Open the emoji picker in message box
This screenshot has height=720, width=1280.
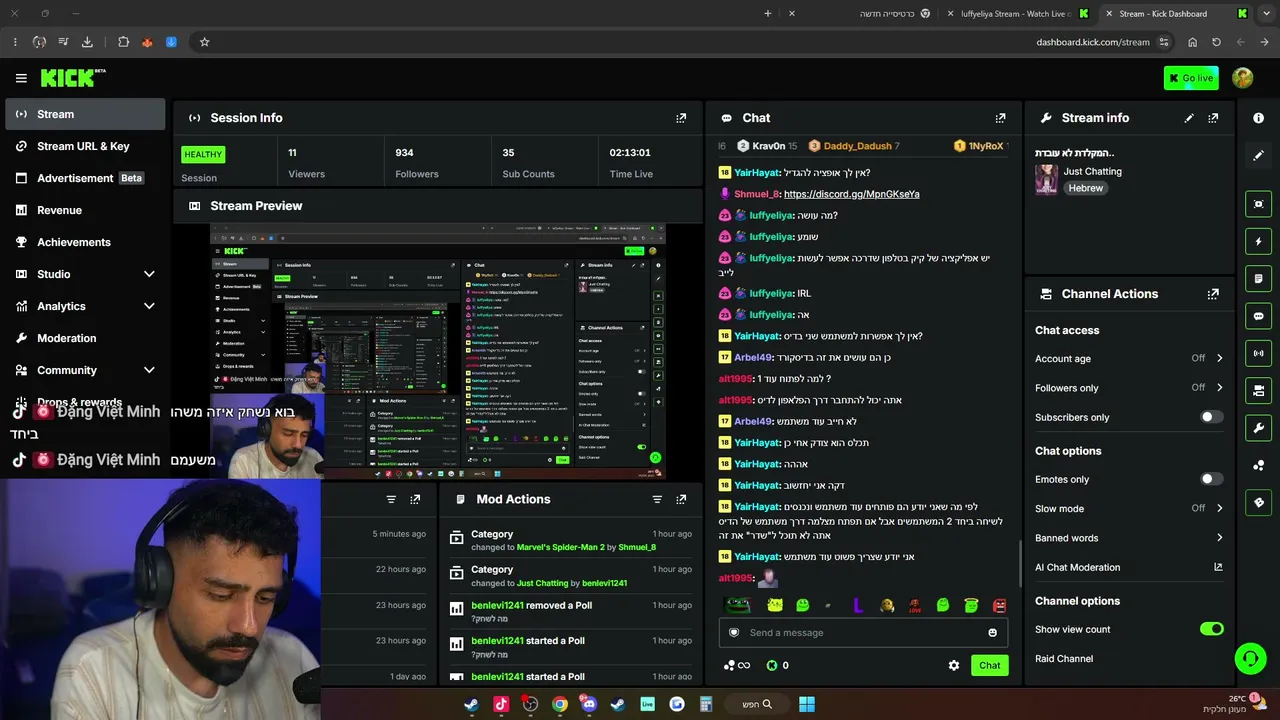click(992, 632)
